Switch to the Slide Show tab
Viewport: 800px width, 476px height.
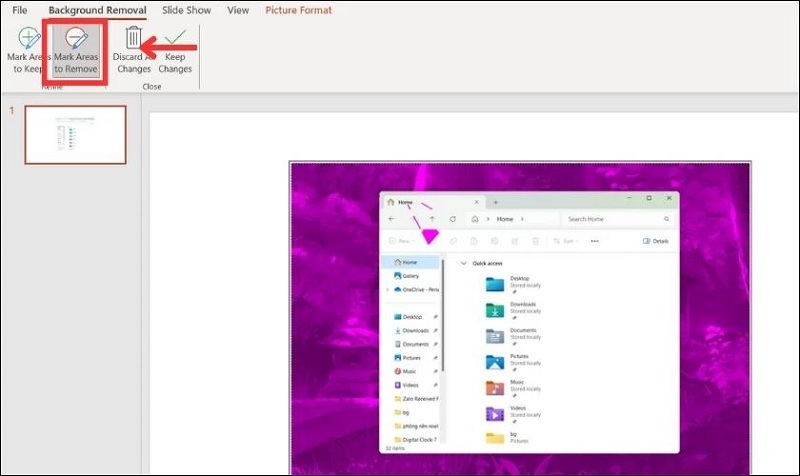coord(187,10)
